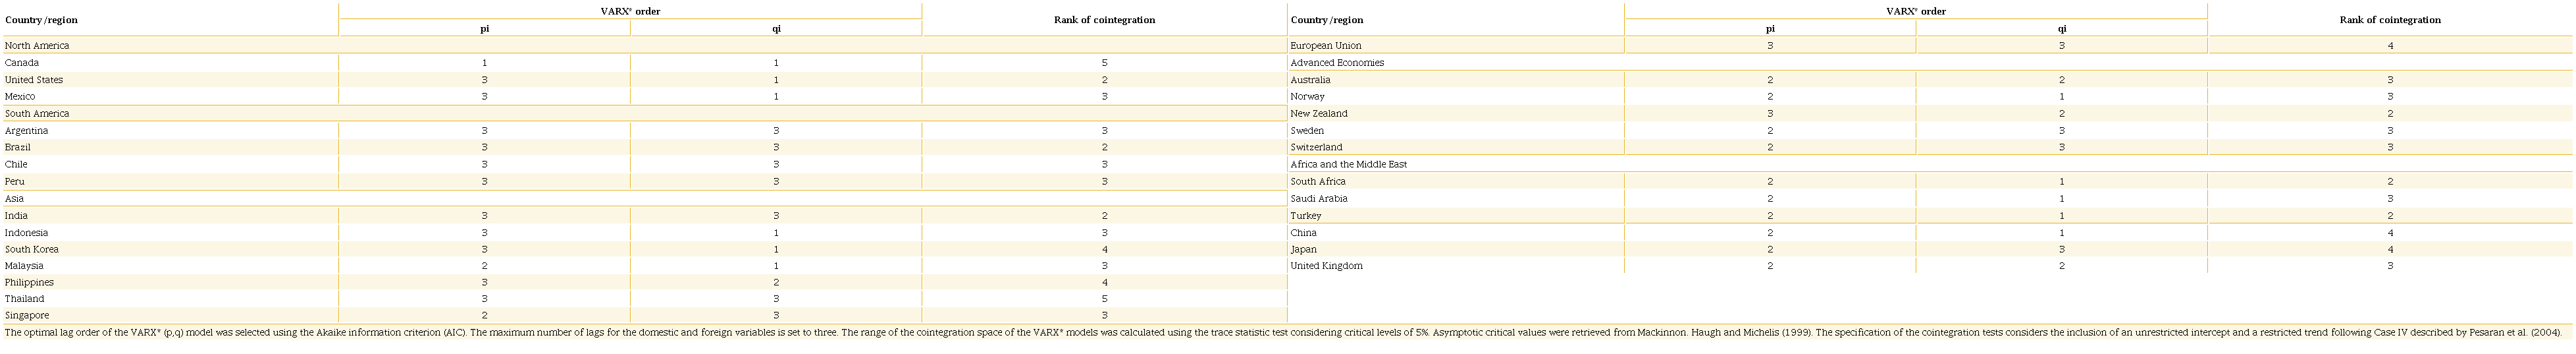Select the Argentina country cell
This screenshot has height=354, width=2576.
[26, 131]
